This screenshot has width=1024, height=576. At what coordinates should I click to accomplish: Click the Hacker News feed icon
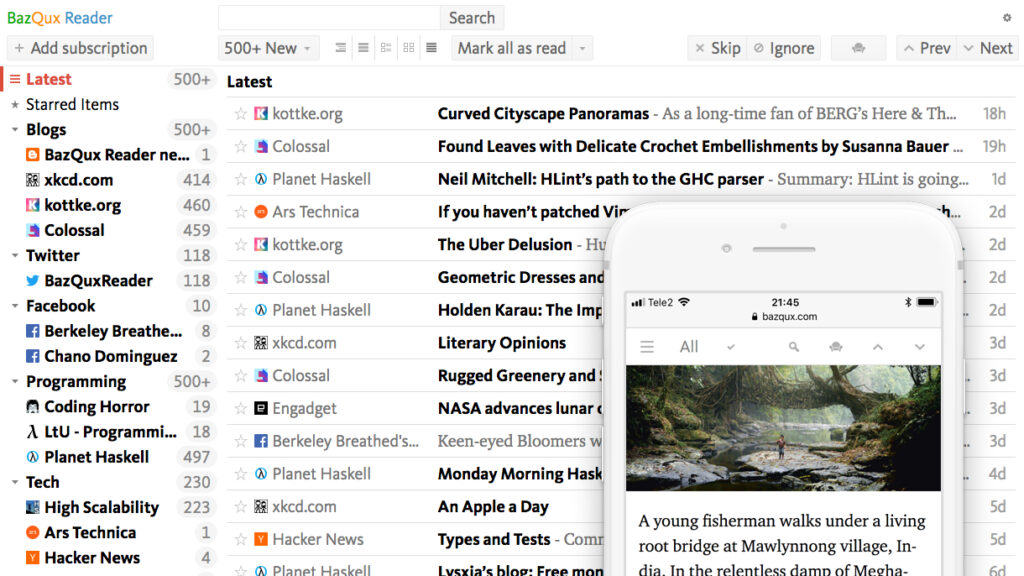pos(31,557)
